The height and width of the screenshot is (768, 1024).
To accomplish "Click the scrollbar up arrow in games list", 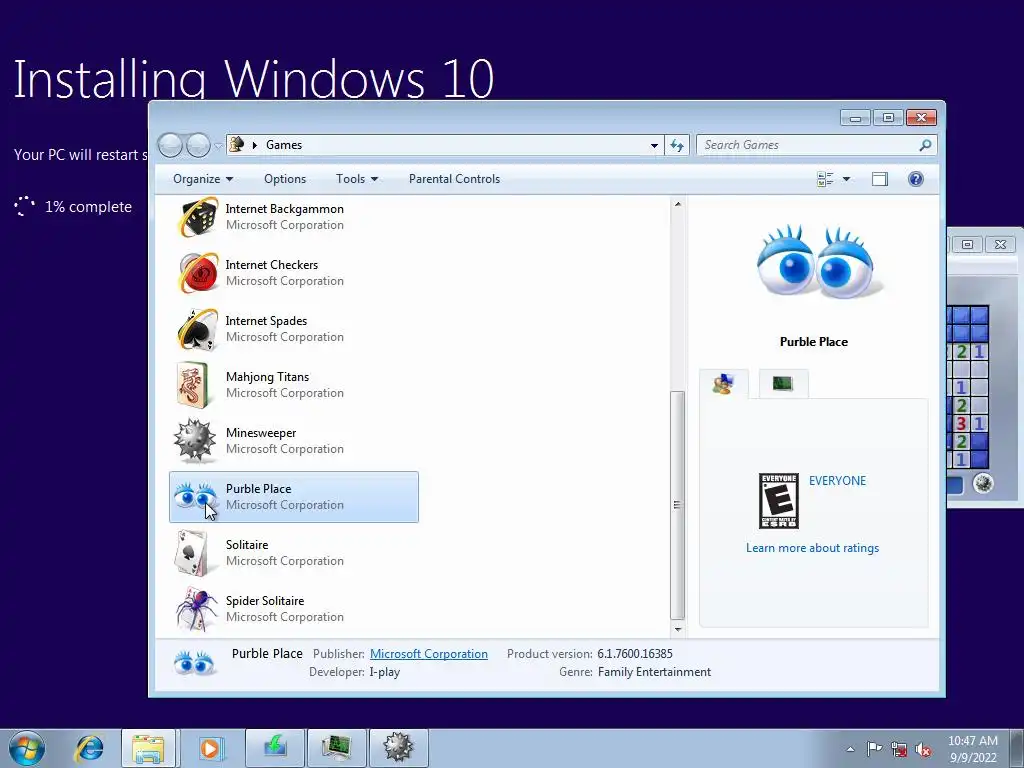I will [677, 204].
